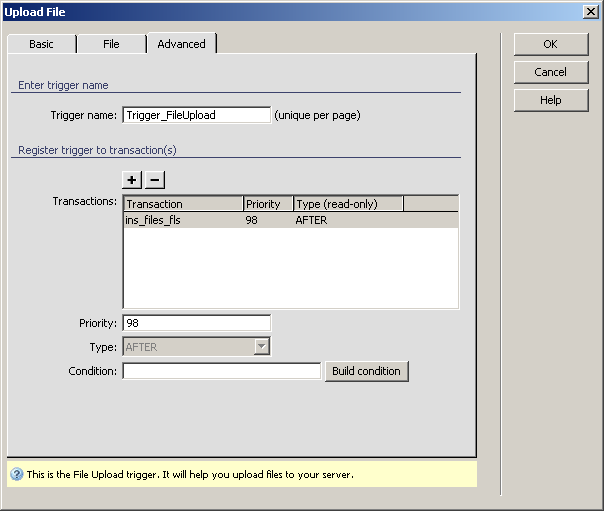Click the help question mark icon

click(16, 475)
